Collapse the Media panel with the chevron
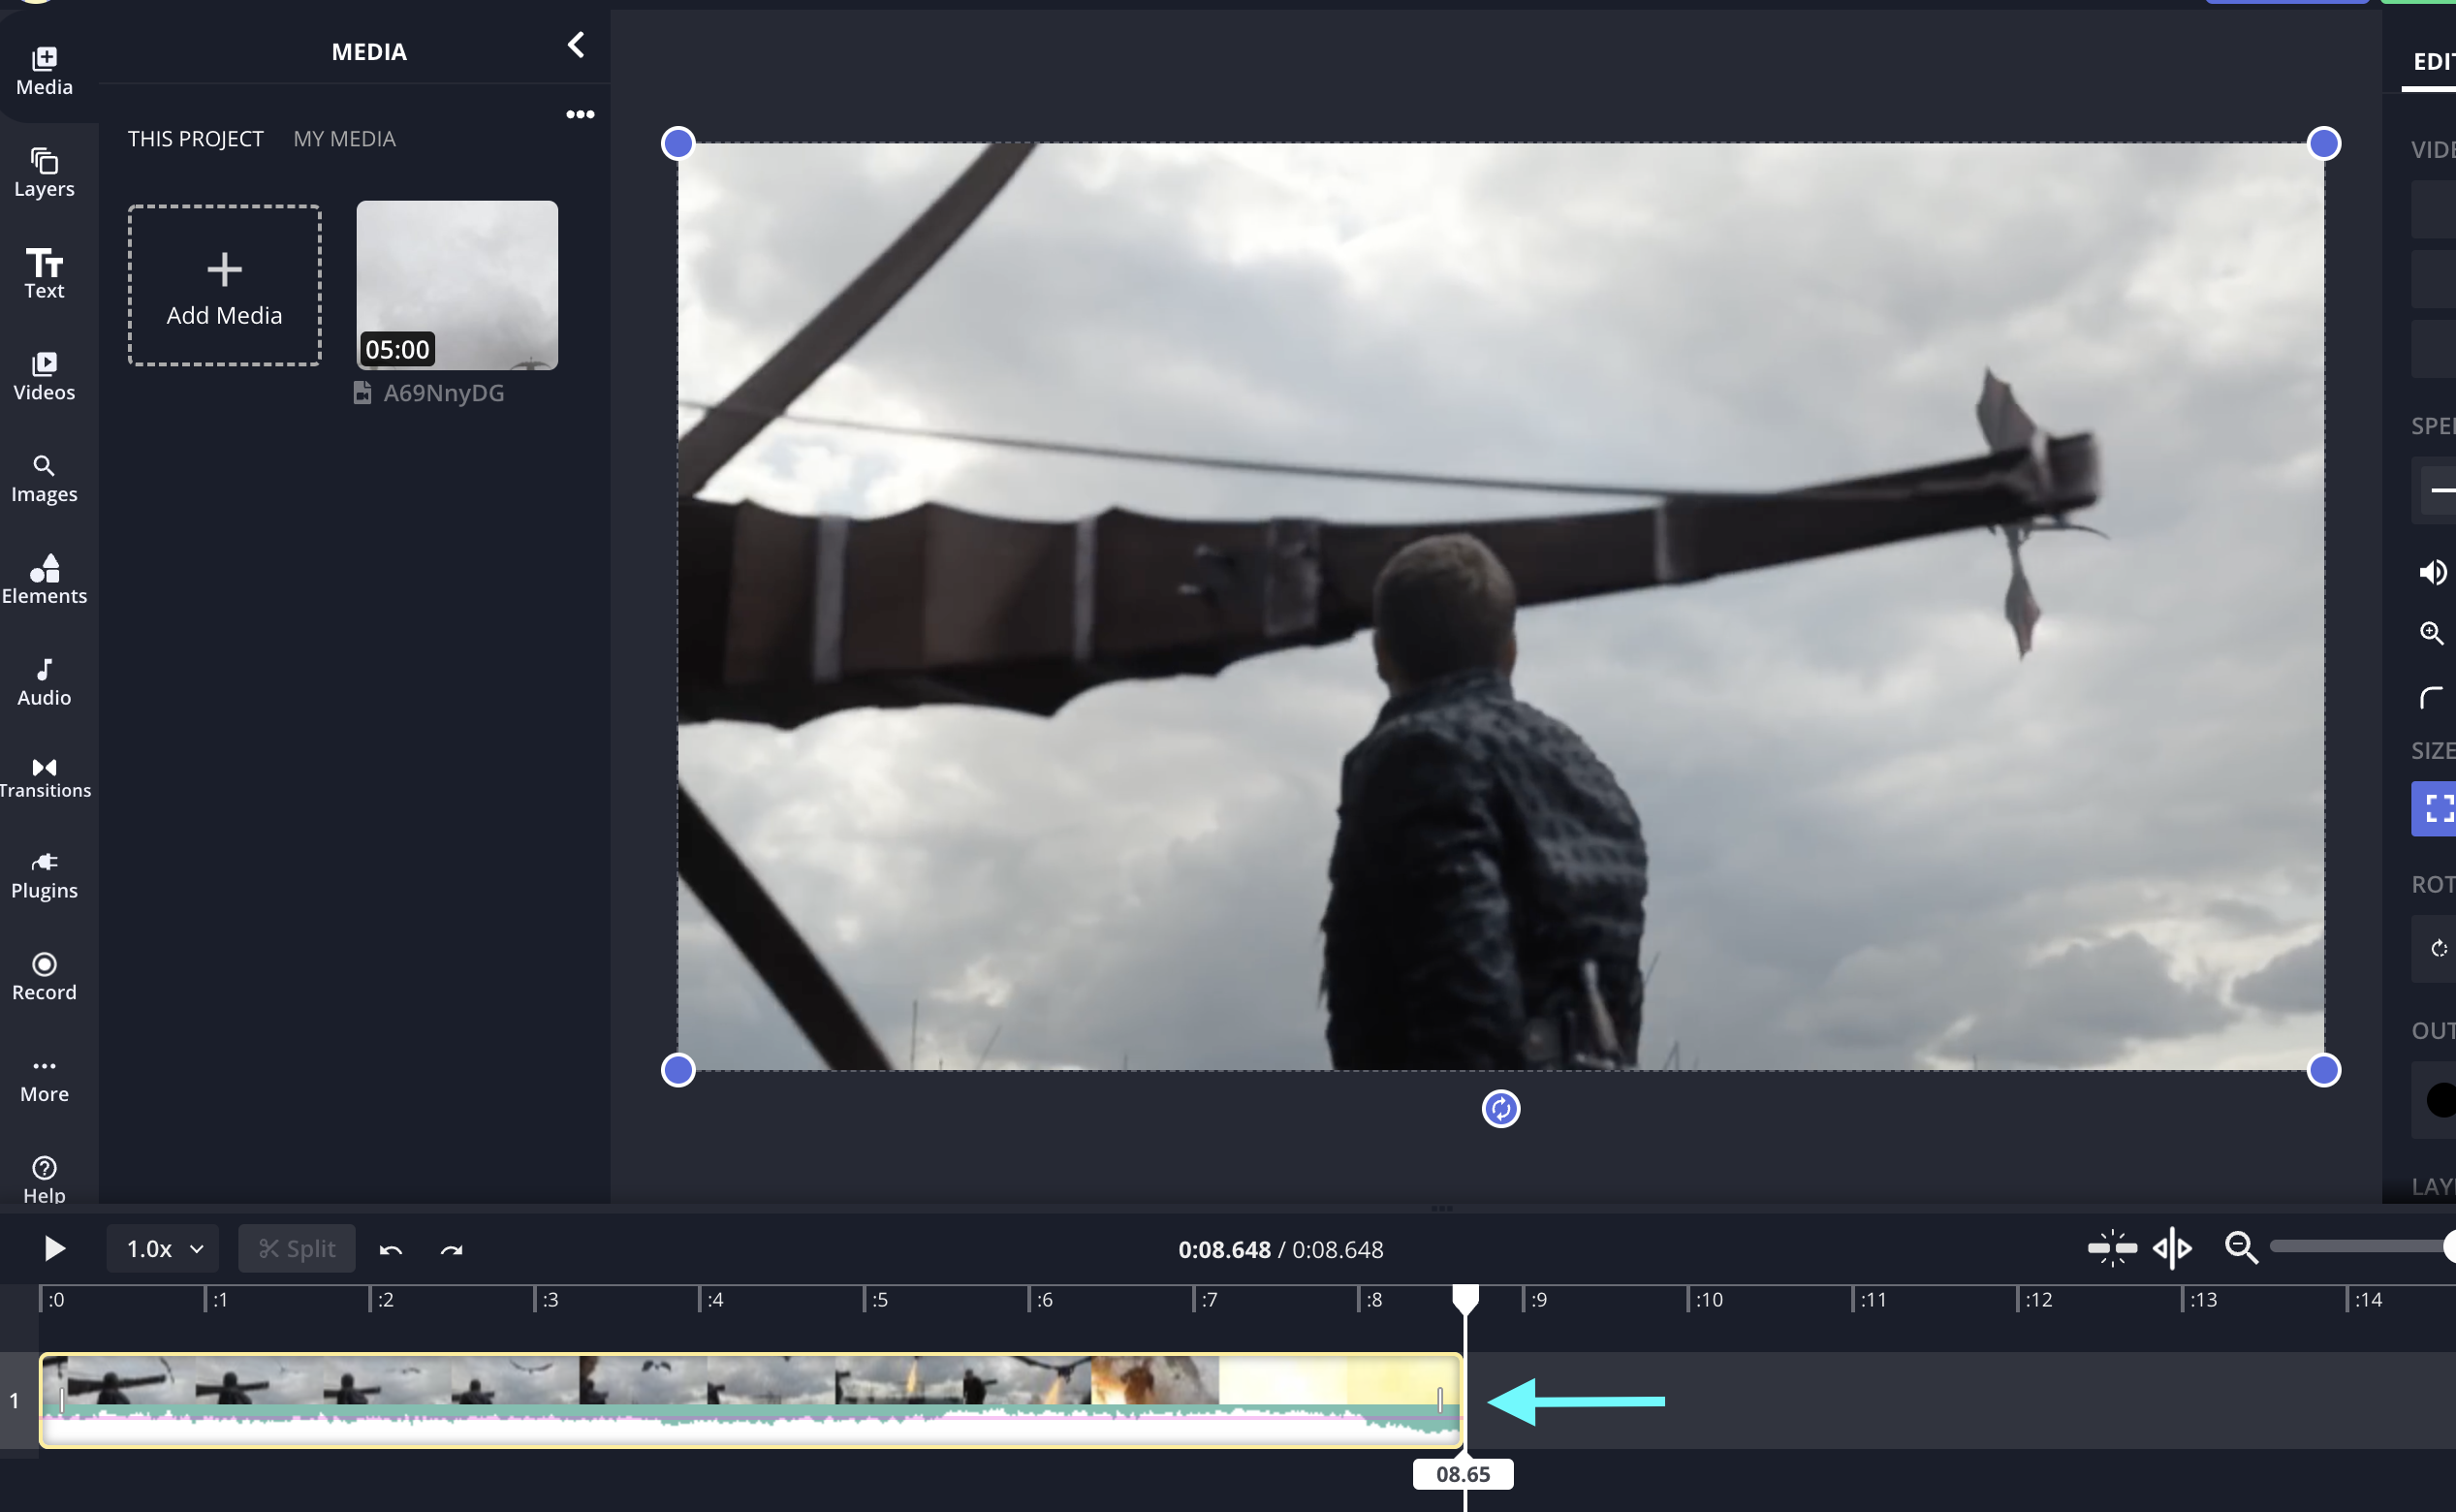This screenshot has width=2456, height=1512. pos(576,45)
